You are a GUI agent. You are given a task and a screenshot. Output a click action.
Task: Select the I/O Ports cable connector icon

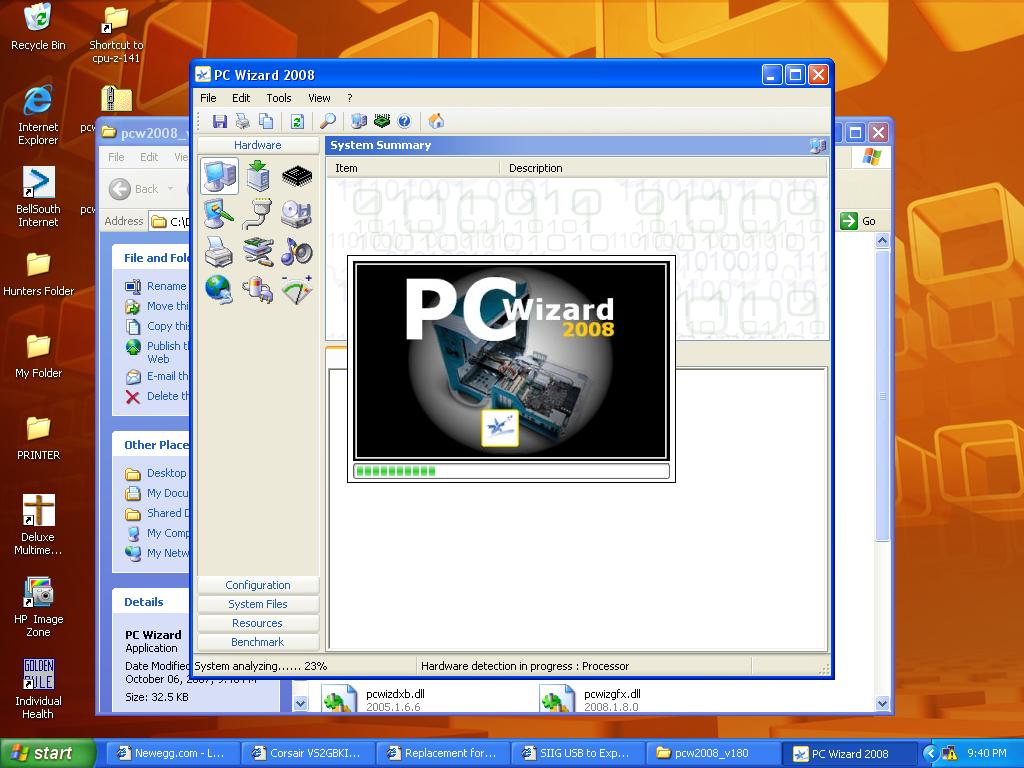pyautogui.click(x=259, y=214)
